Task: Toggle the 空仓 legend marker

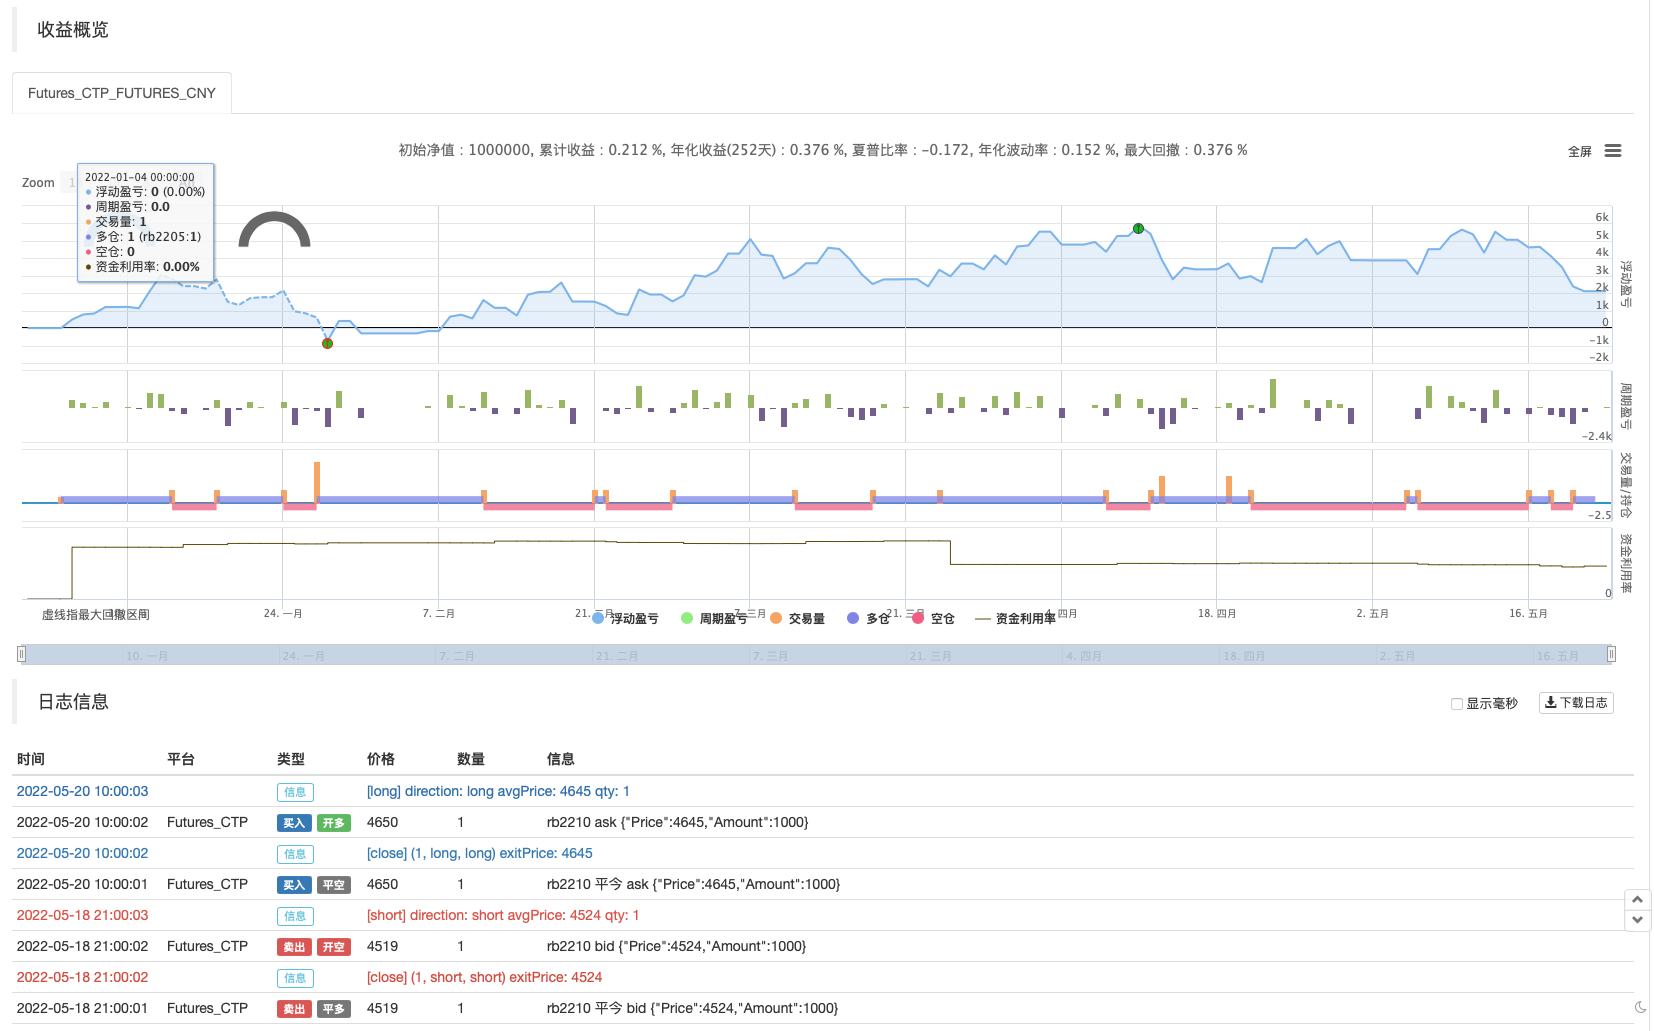Action: (x=933, y=619)
